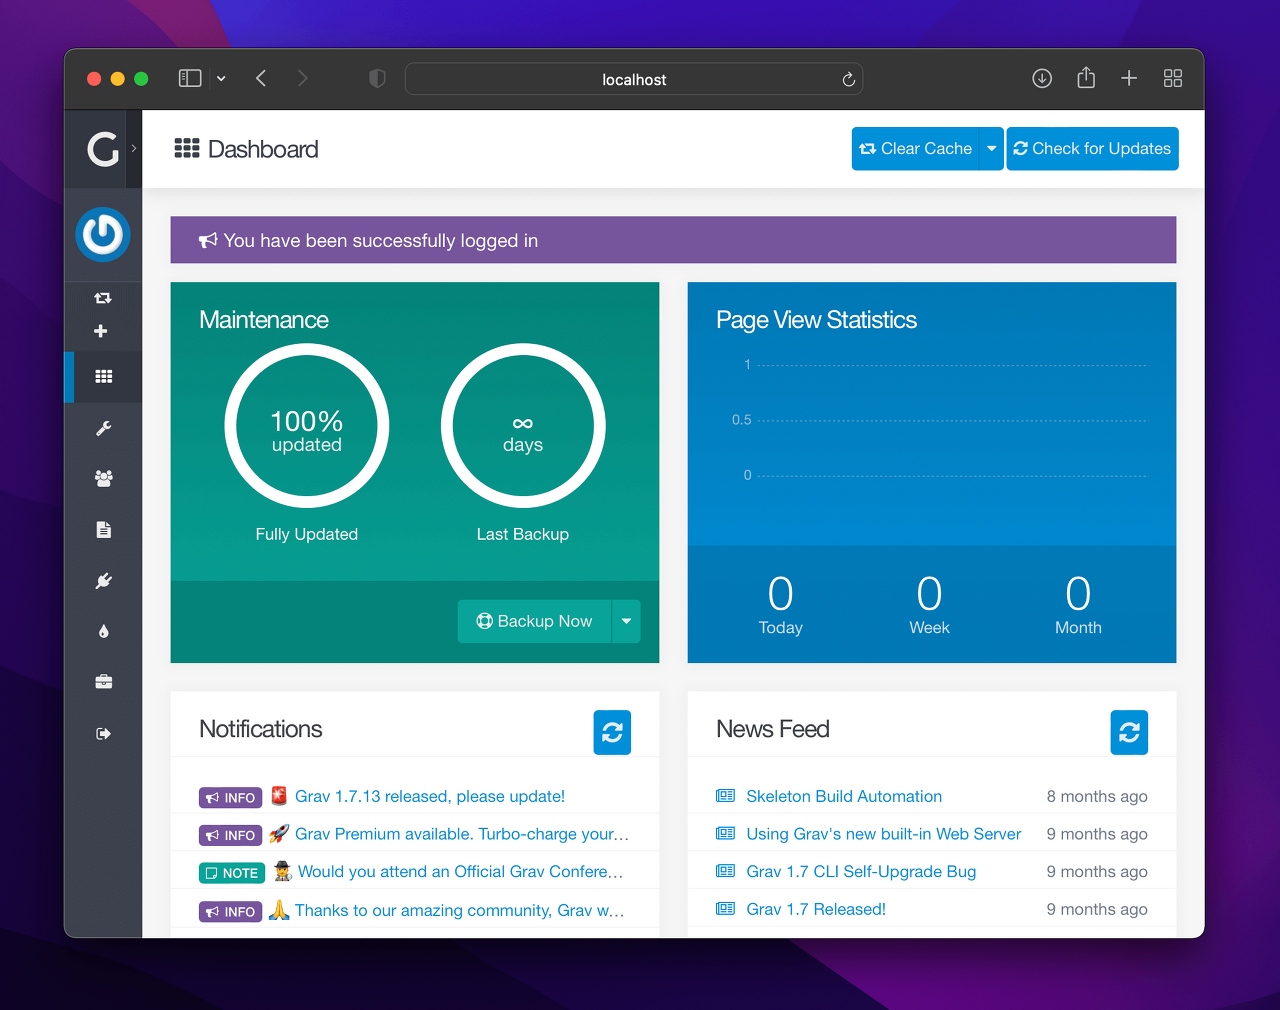
Task: Open Thanks to our amazing community notification
Action: [460, 910]
